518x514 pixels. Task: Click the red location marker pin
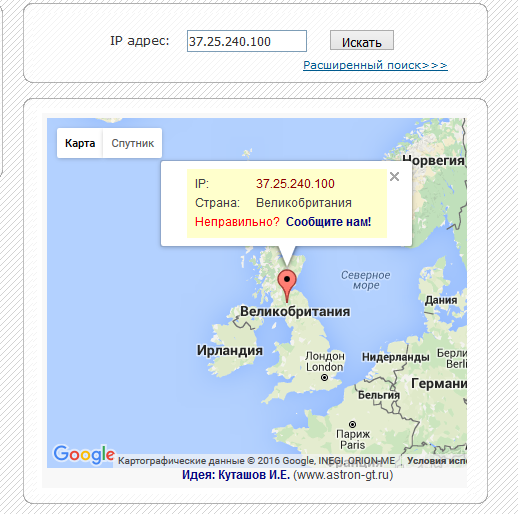[x=287, y=286]
